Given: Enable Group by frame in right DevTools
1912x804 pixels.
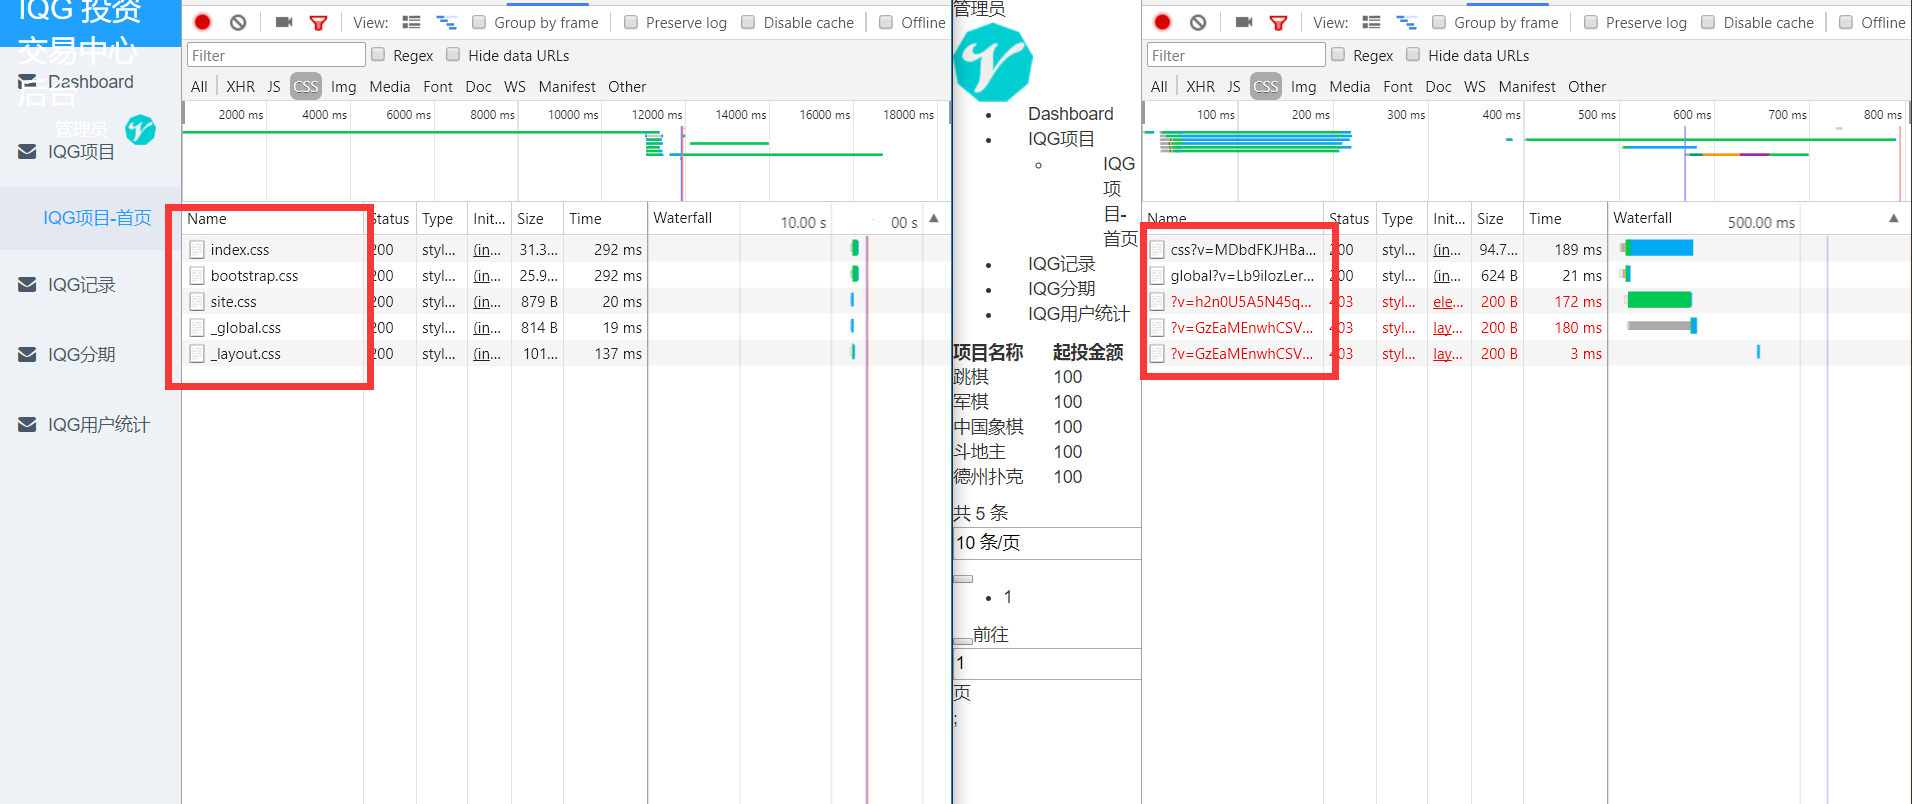Looking at the screenshot, I should coord(1439,22).
